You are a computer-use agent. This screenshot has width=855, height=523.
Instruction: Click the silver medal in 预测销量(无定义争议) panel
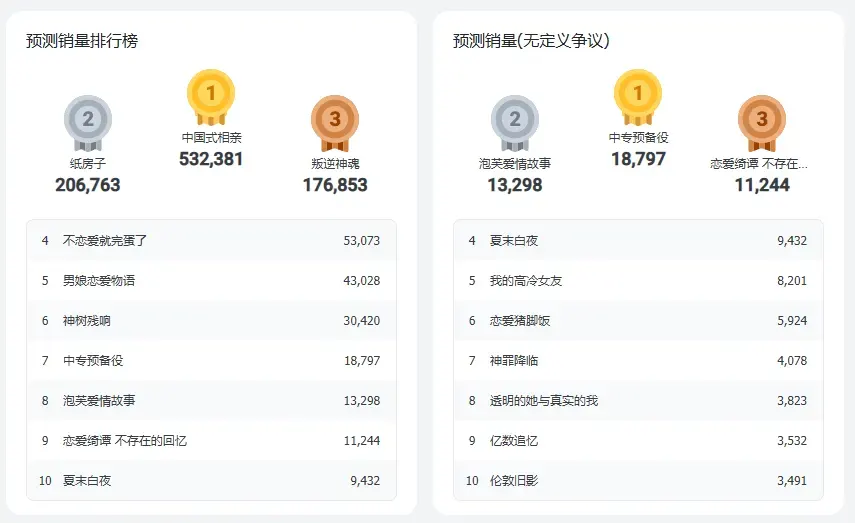click(x=515, y=123)
